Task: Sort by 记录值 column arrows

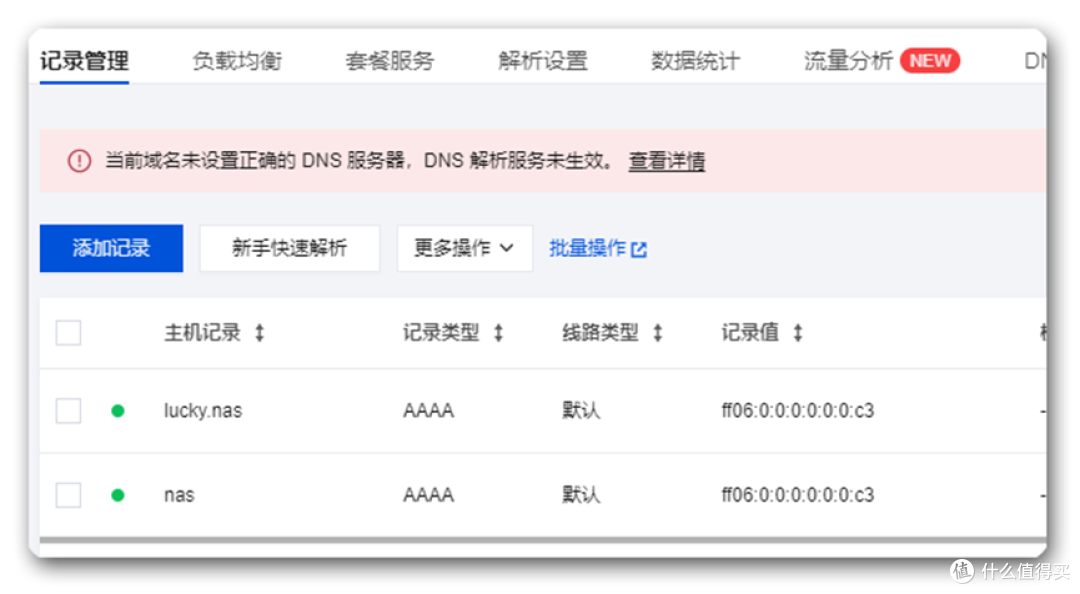Action: click(x=798, y=334)
